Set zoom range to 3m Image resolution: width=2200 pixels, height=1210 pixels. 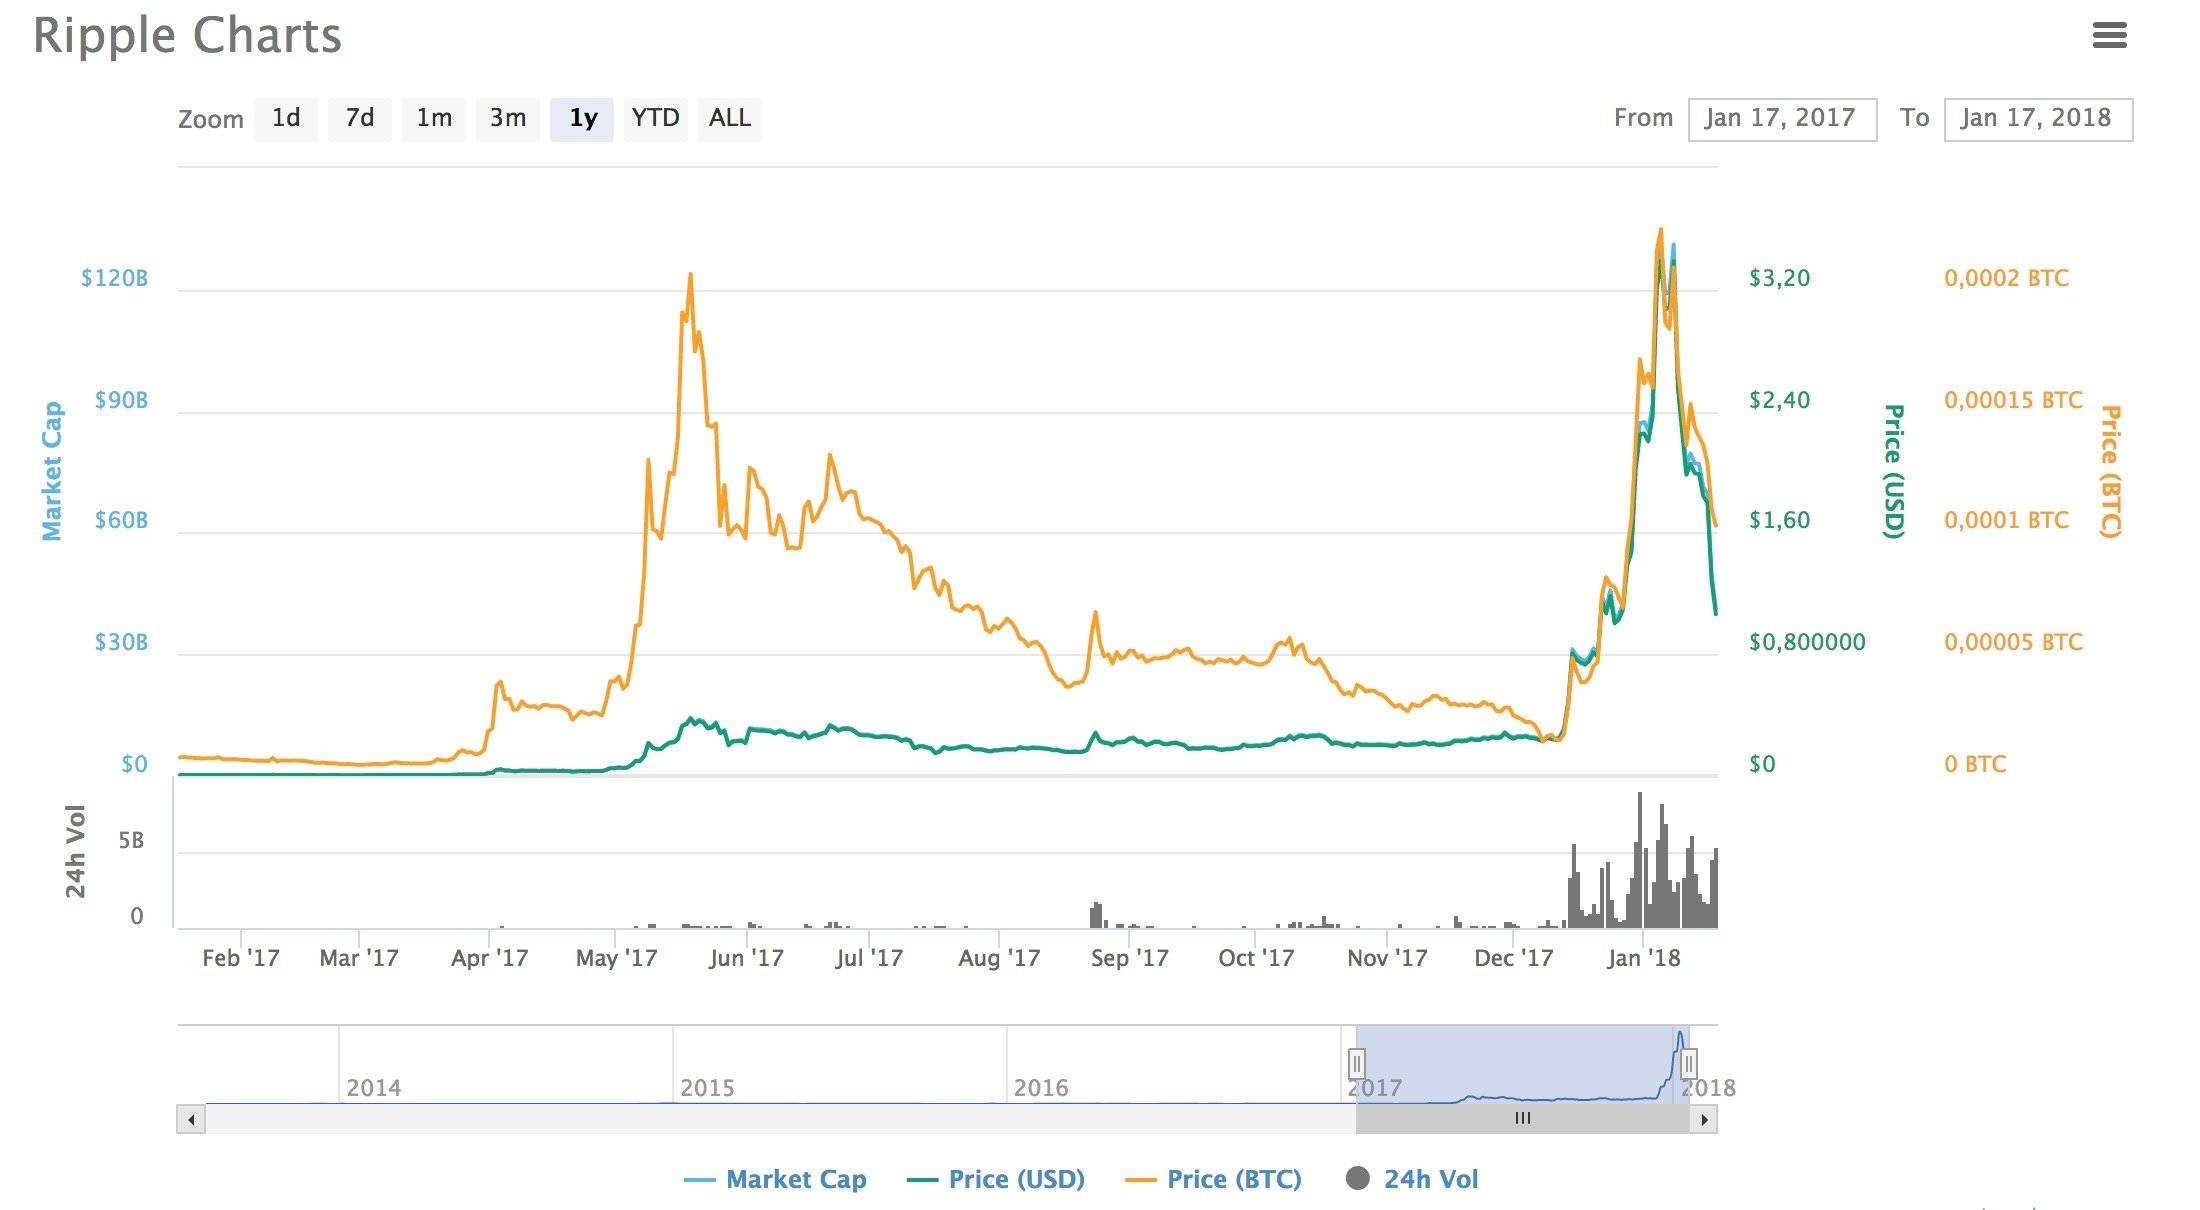(508, 119)
